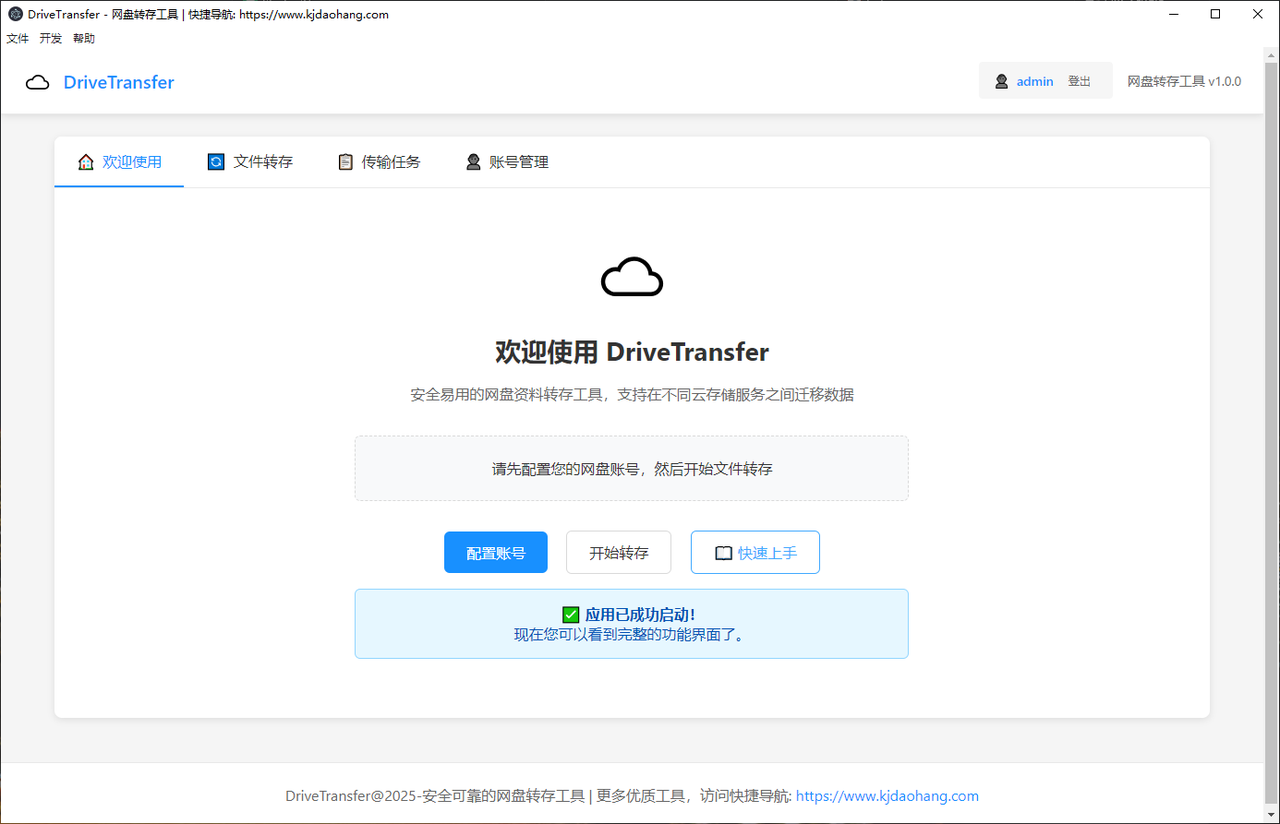Click the book icon in the 快速上手 button

723,553
